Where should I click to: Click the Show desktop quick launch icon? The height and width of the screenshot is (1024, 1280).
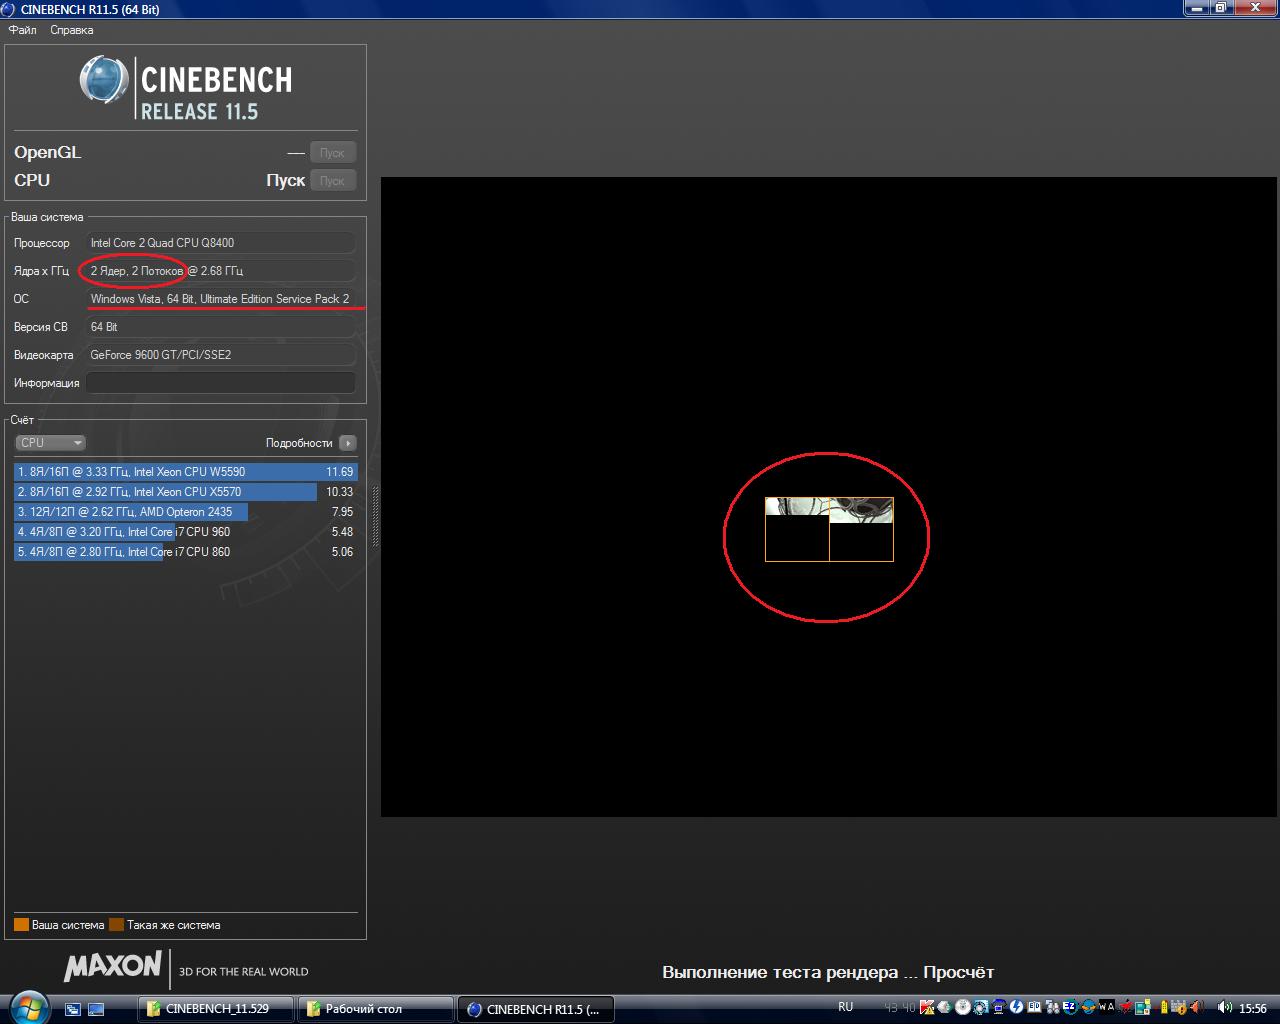(96, 1009)
